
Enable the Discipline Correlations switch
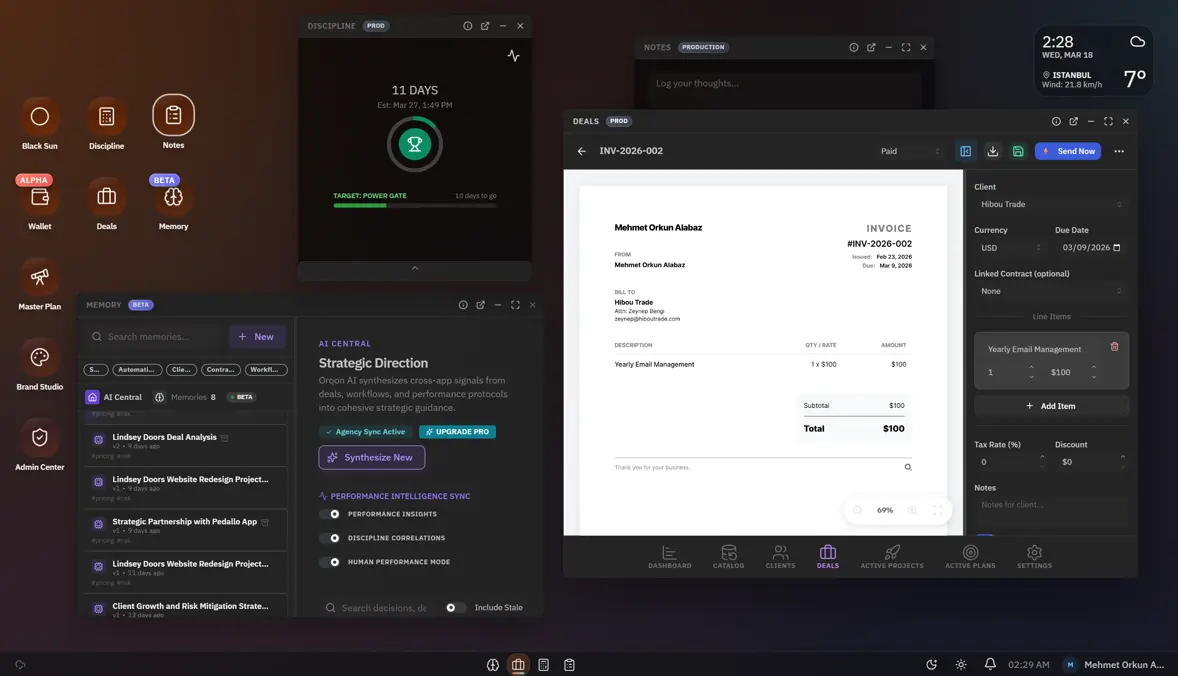pyautogui.click(x=330, y=538)
